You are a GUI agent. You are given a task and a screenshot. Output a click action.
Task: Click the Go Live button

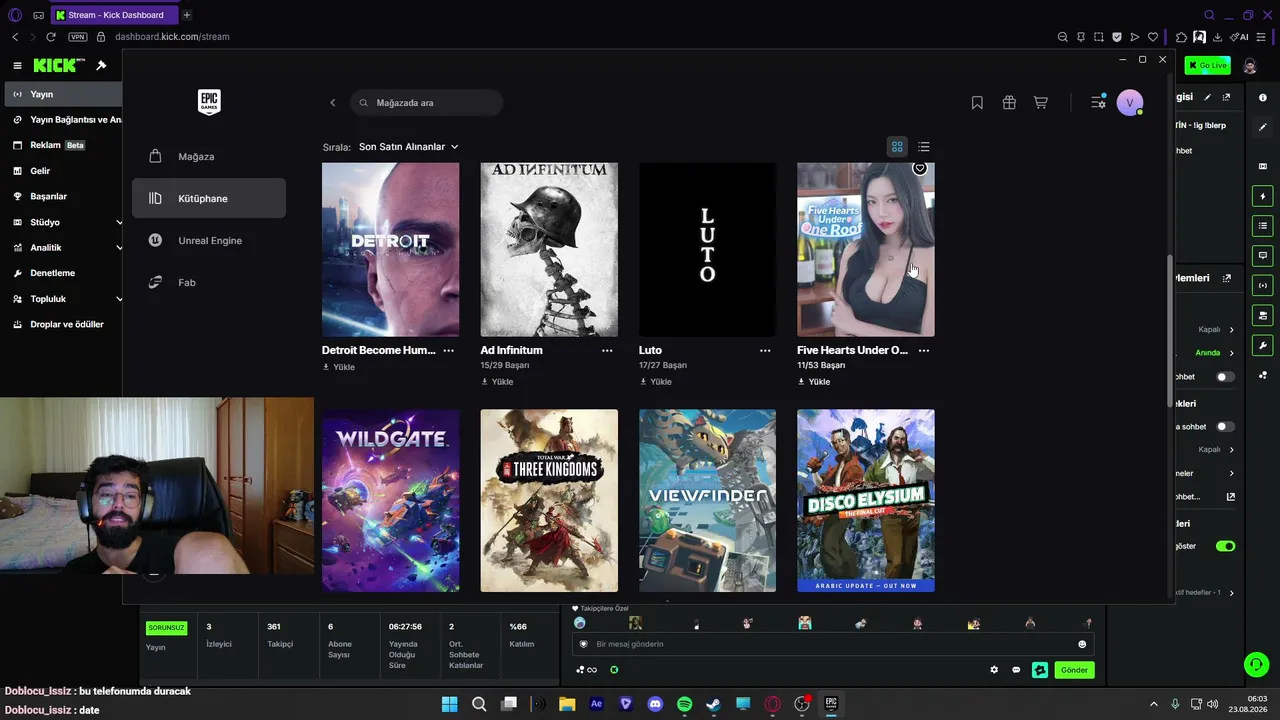pyautogui.click(x=1208, y=65)
